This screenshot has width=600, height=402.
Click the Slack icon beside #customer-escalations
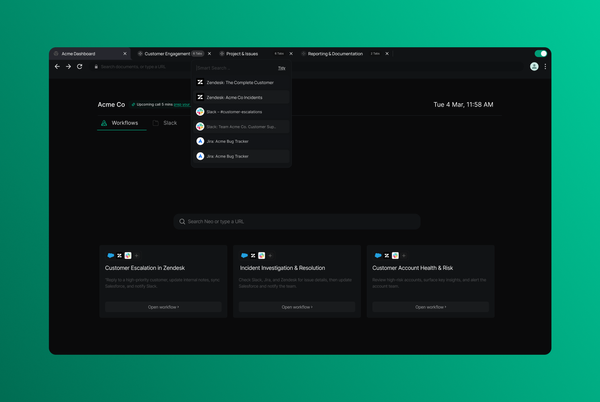[200, 112]
